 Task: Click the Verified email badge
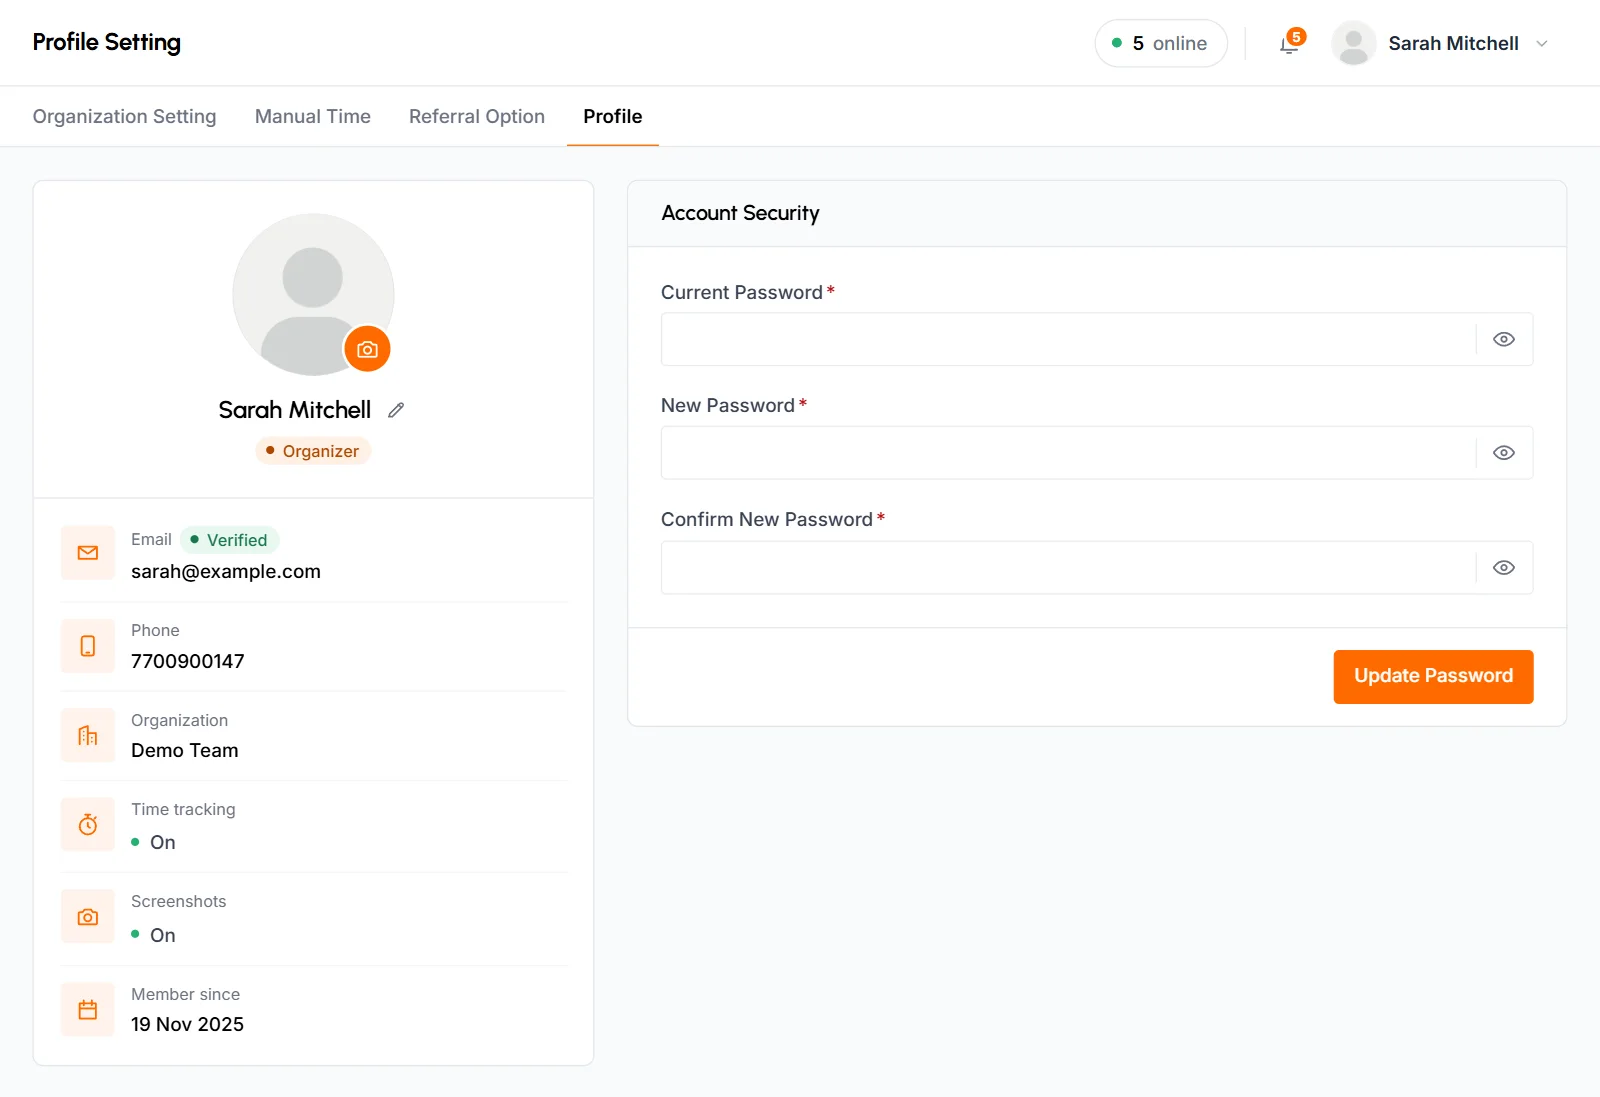(229, 540)
